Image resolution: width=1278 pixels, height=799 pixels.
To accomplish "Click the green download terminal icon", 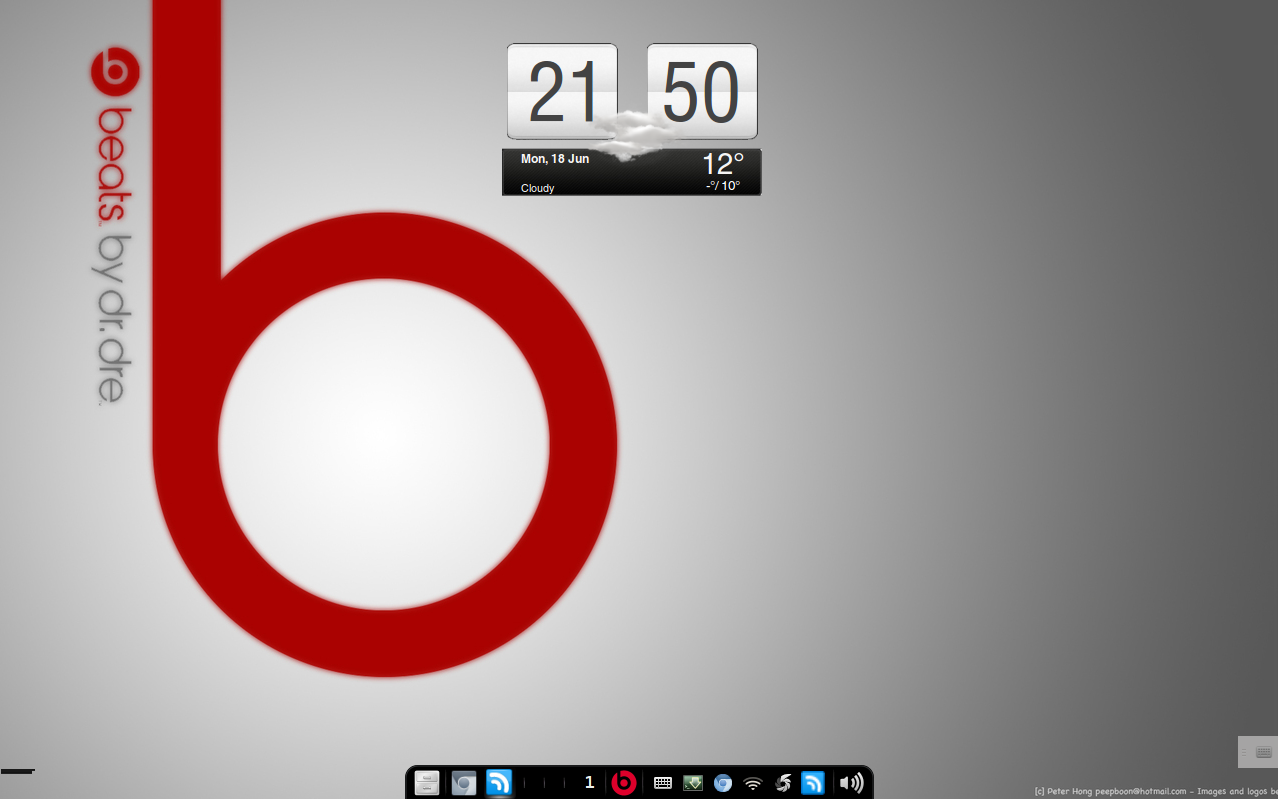I will (x=693, y=783).
